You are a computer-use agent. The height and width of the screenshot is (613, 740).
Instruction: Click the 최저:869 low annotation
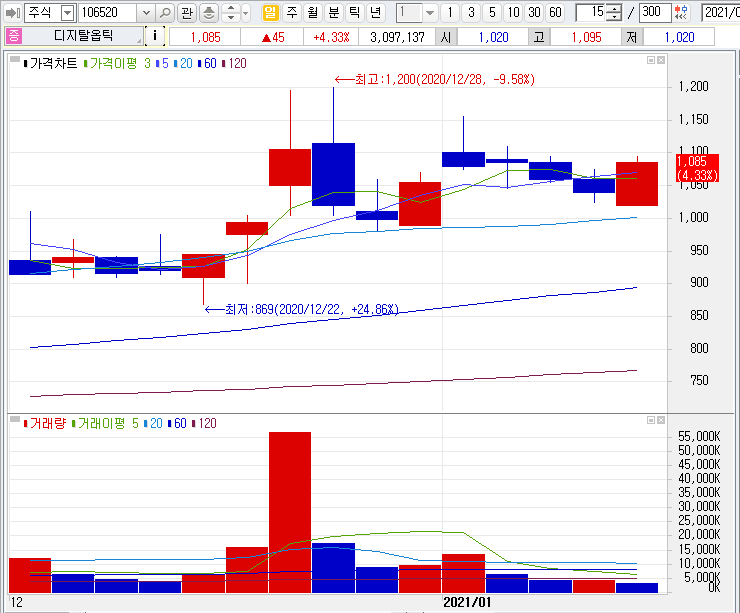click(302, 310)
